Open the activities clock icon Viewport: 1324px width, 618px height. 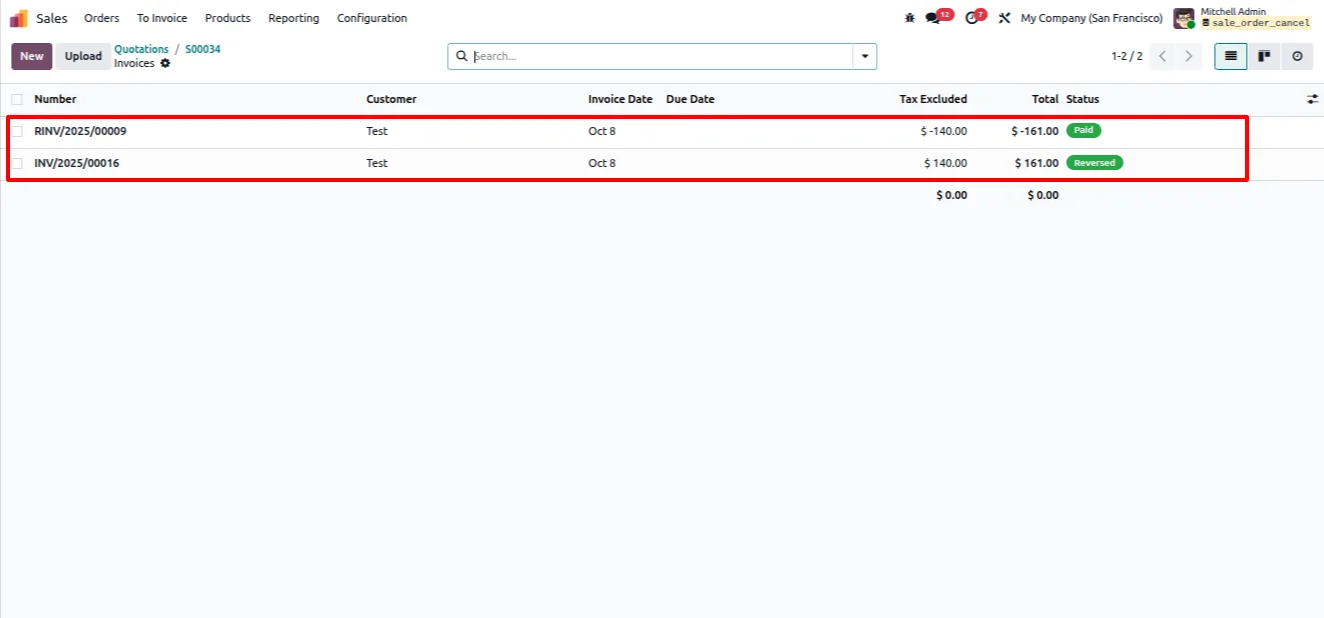[971, 18]
